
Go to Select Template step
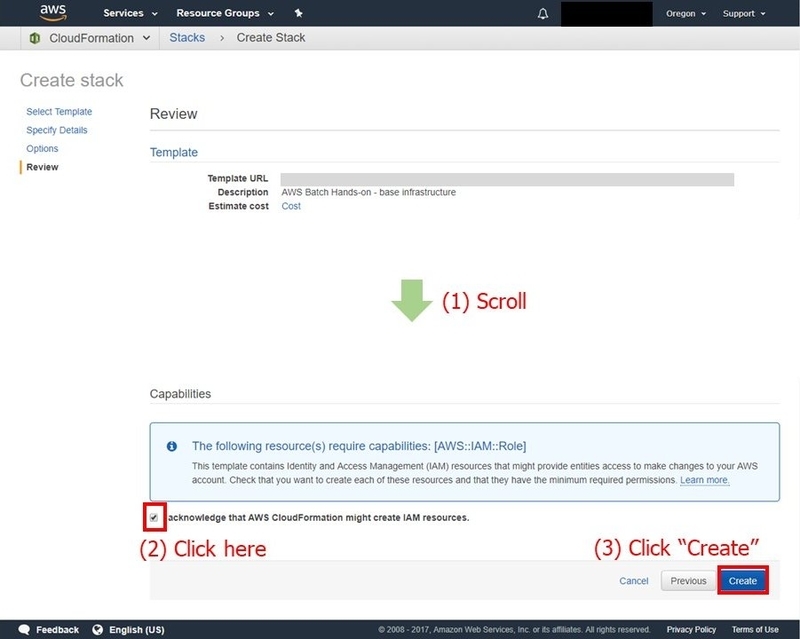(x=59, y=112)
